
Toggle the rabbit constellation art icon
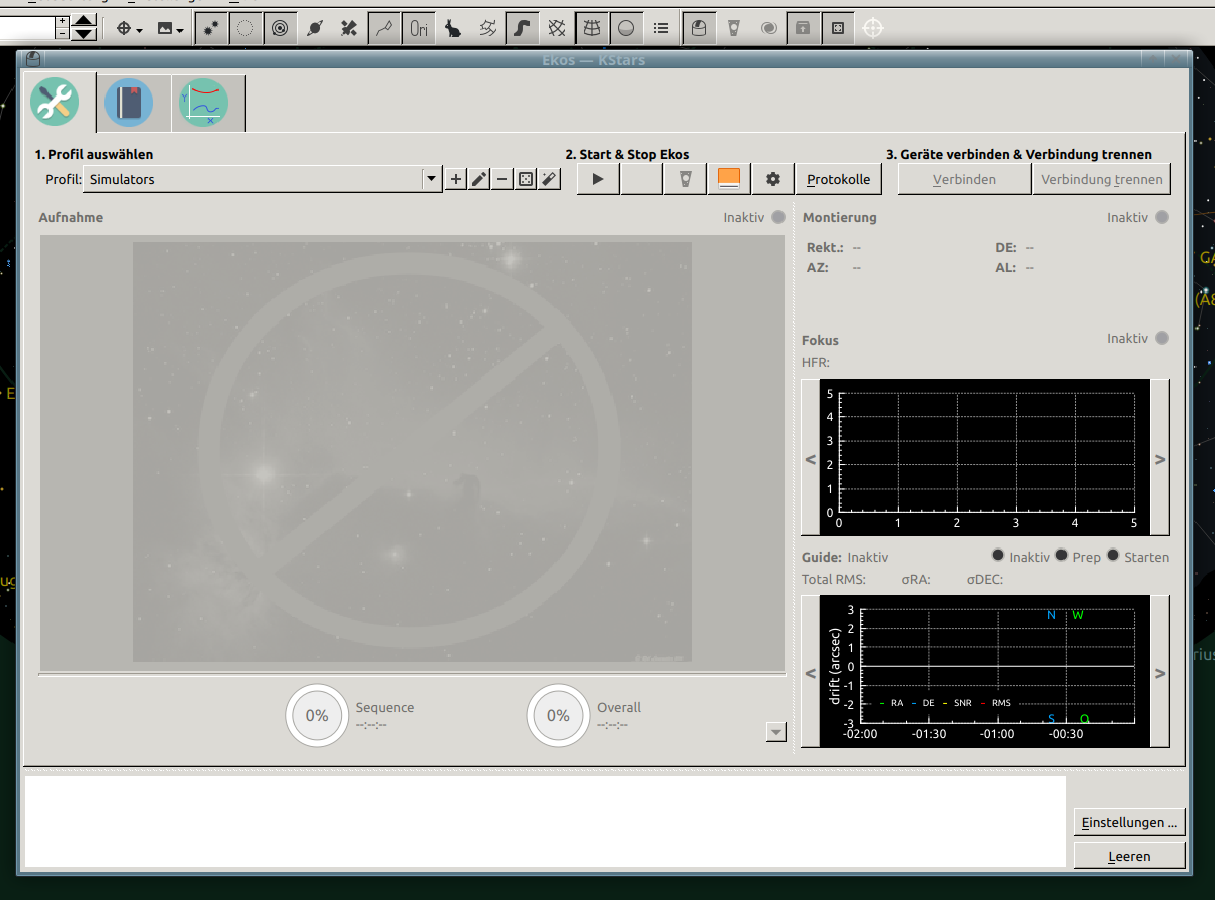453,28
